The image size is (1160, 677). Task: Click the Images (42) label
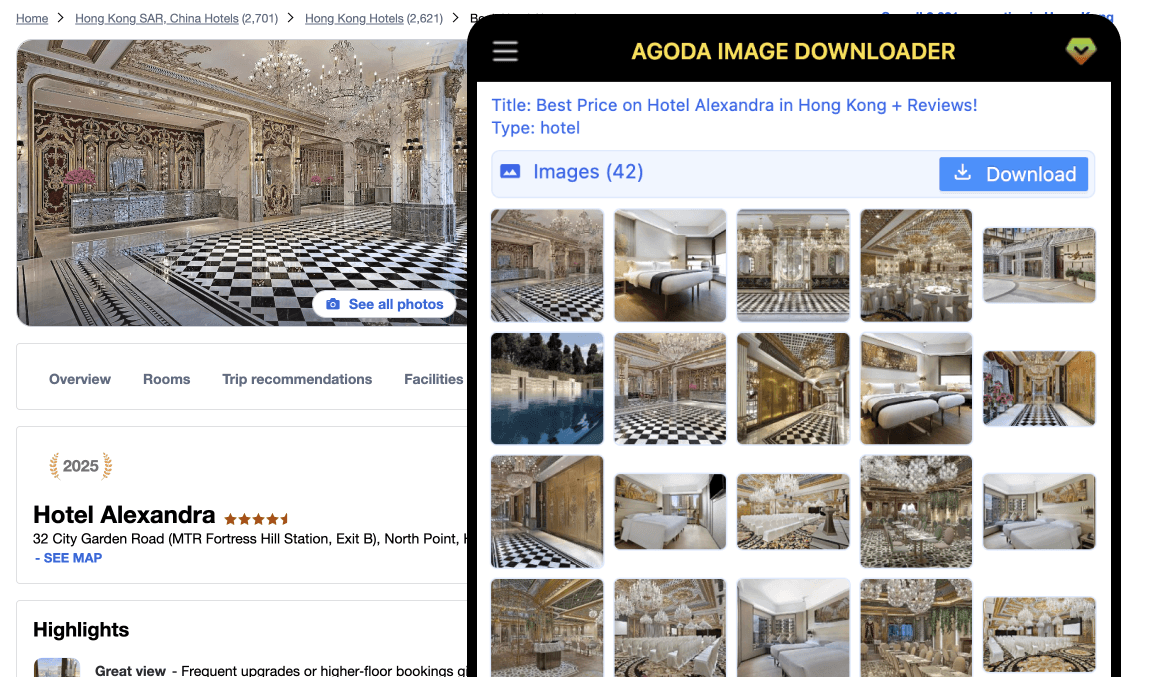(588, 172)
